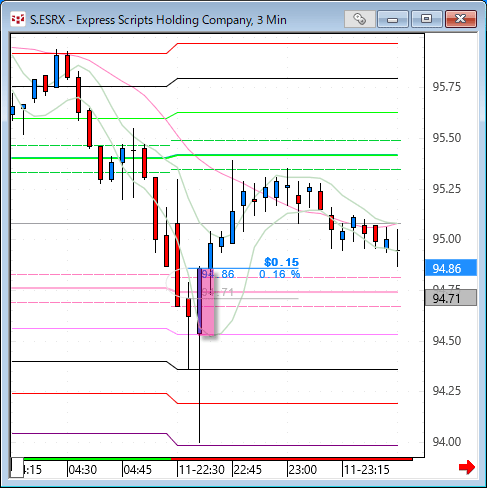Select the blue 94.86 price marker
The width and height of the screenshot is (487, 488).
click(451, 268)
